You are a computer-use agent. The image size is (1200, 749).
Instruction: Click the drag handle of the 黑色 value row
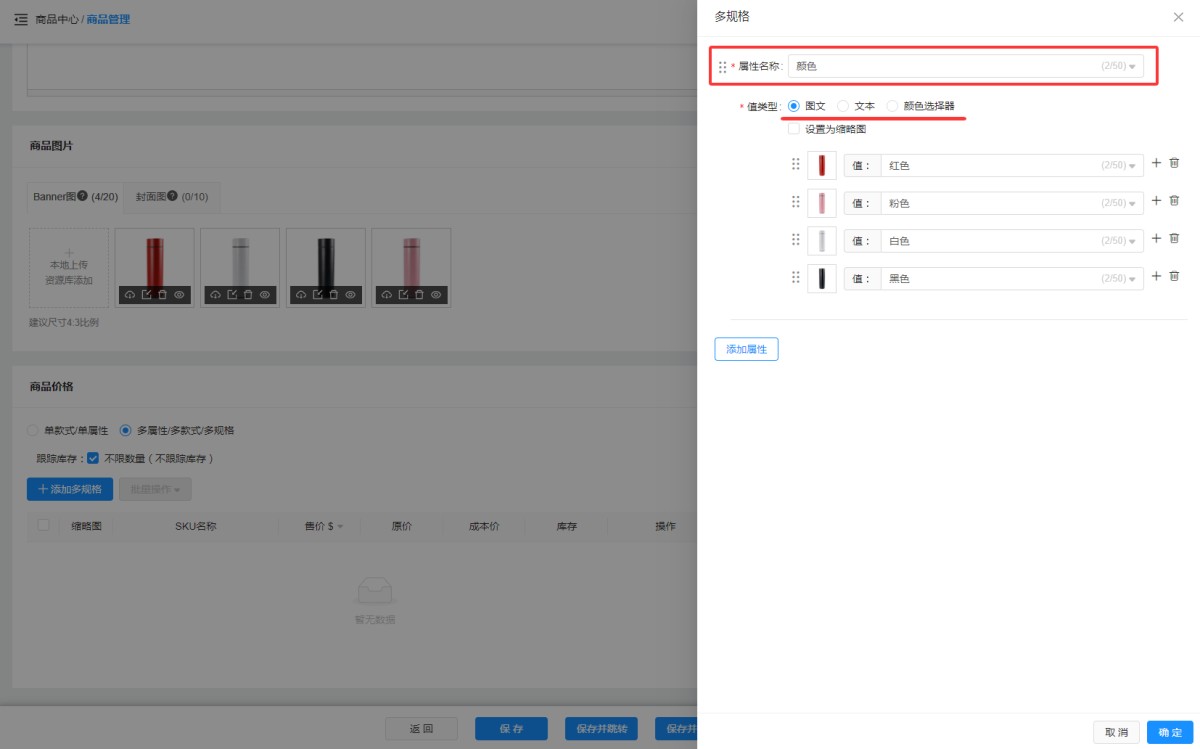[x=796, y=277]
